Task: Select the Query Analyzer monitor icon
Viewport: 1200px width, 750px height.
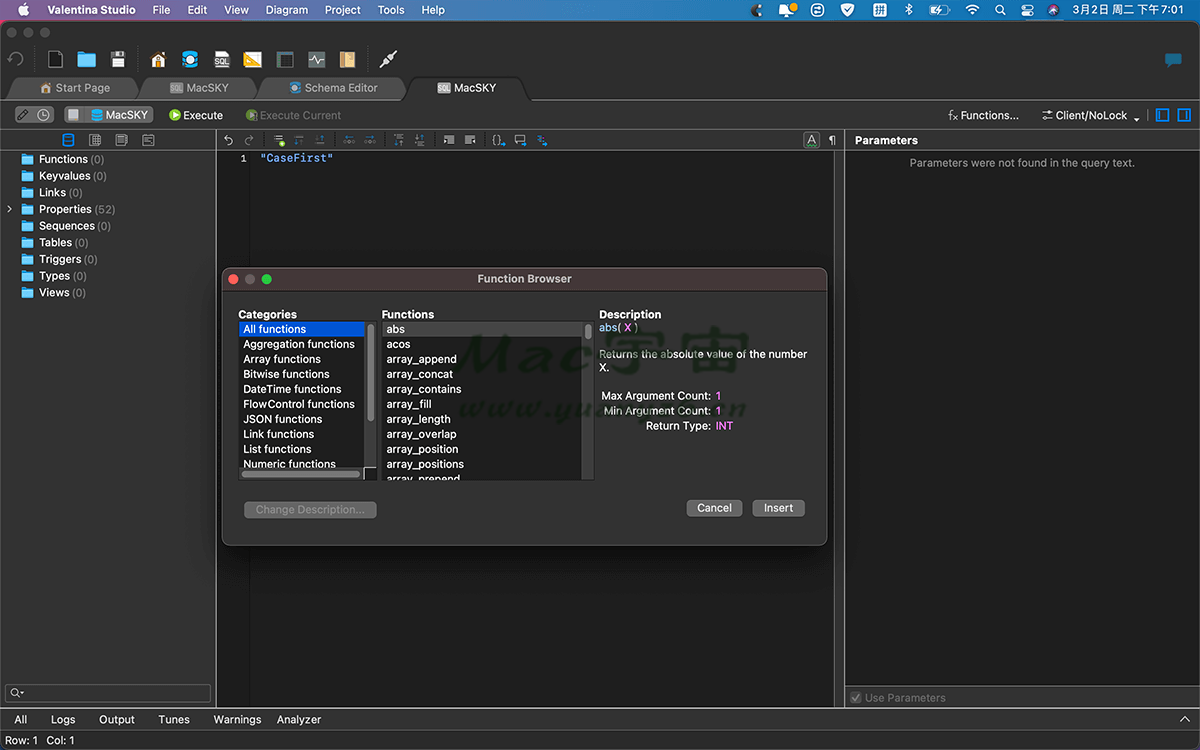Action: click(316, 59)
